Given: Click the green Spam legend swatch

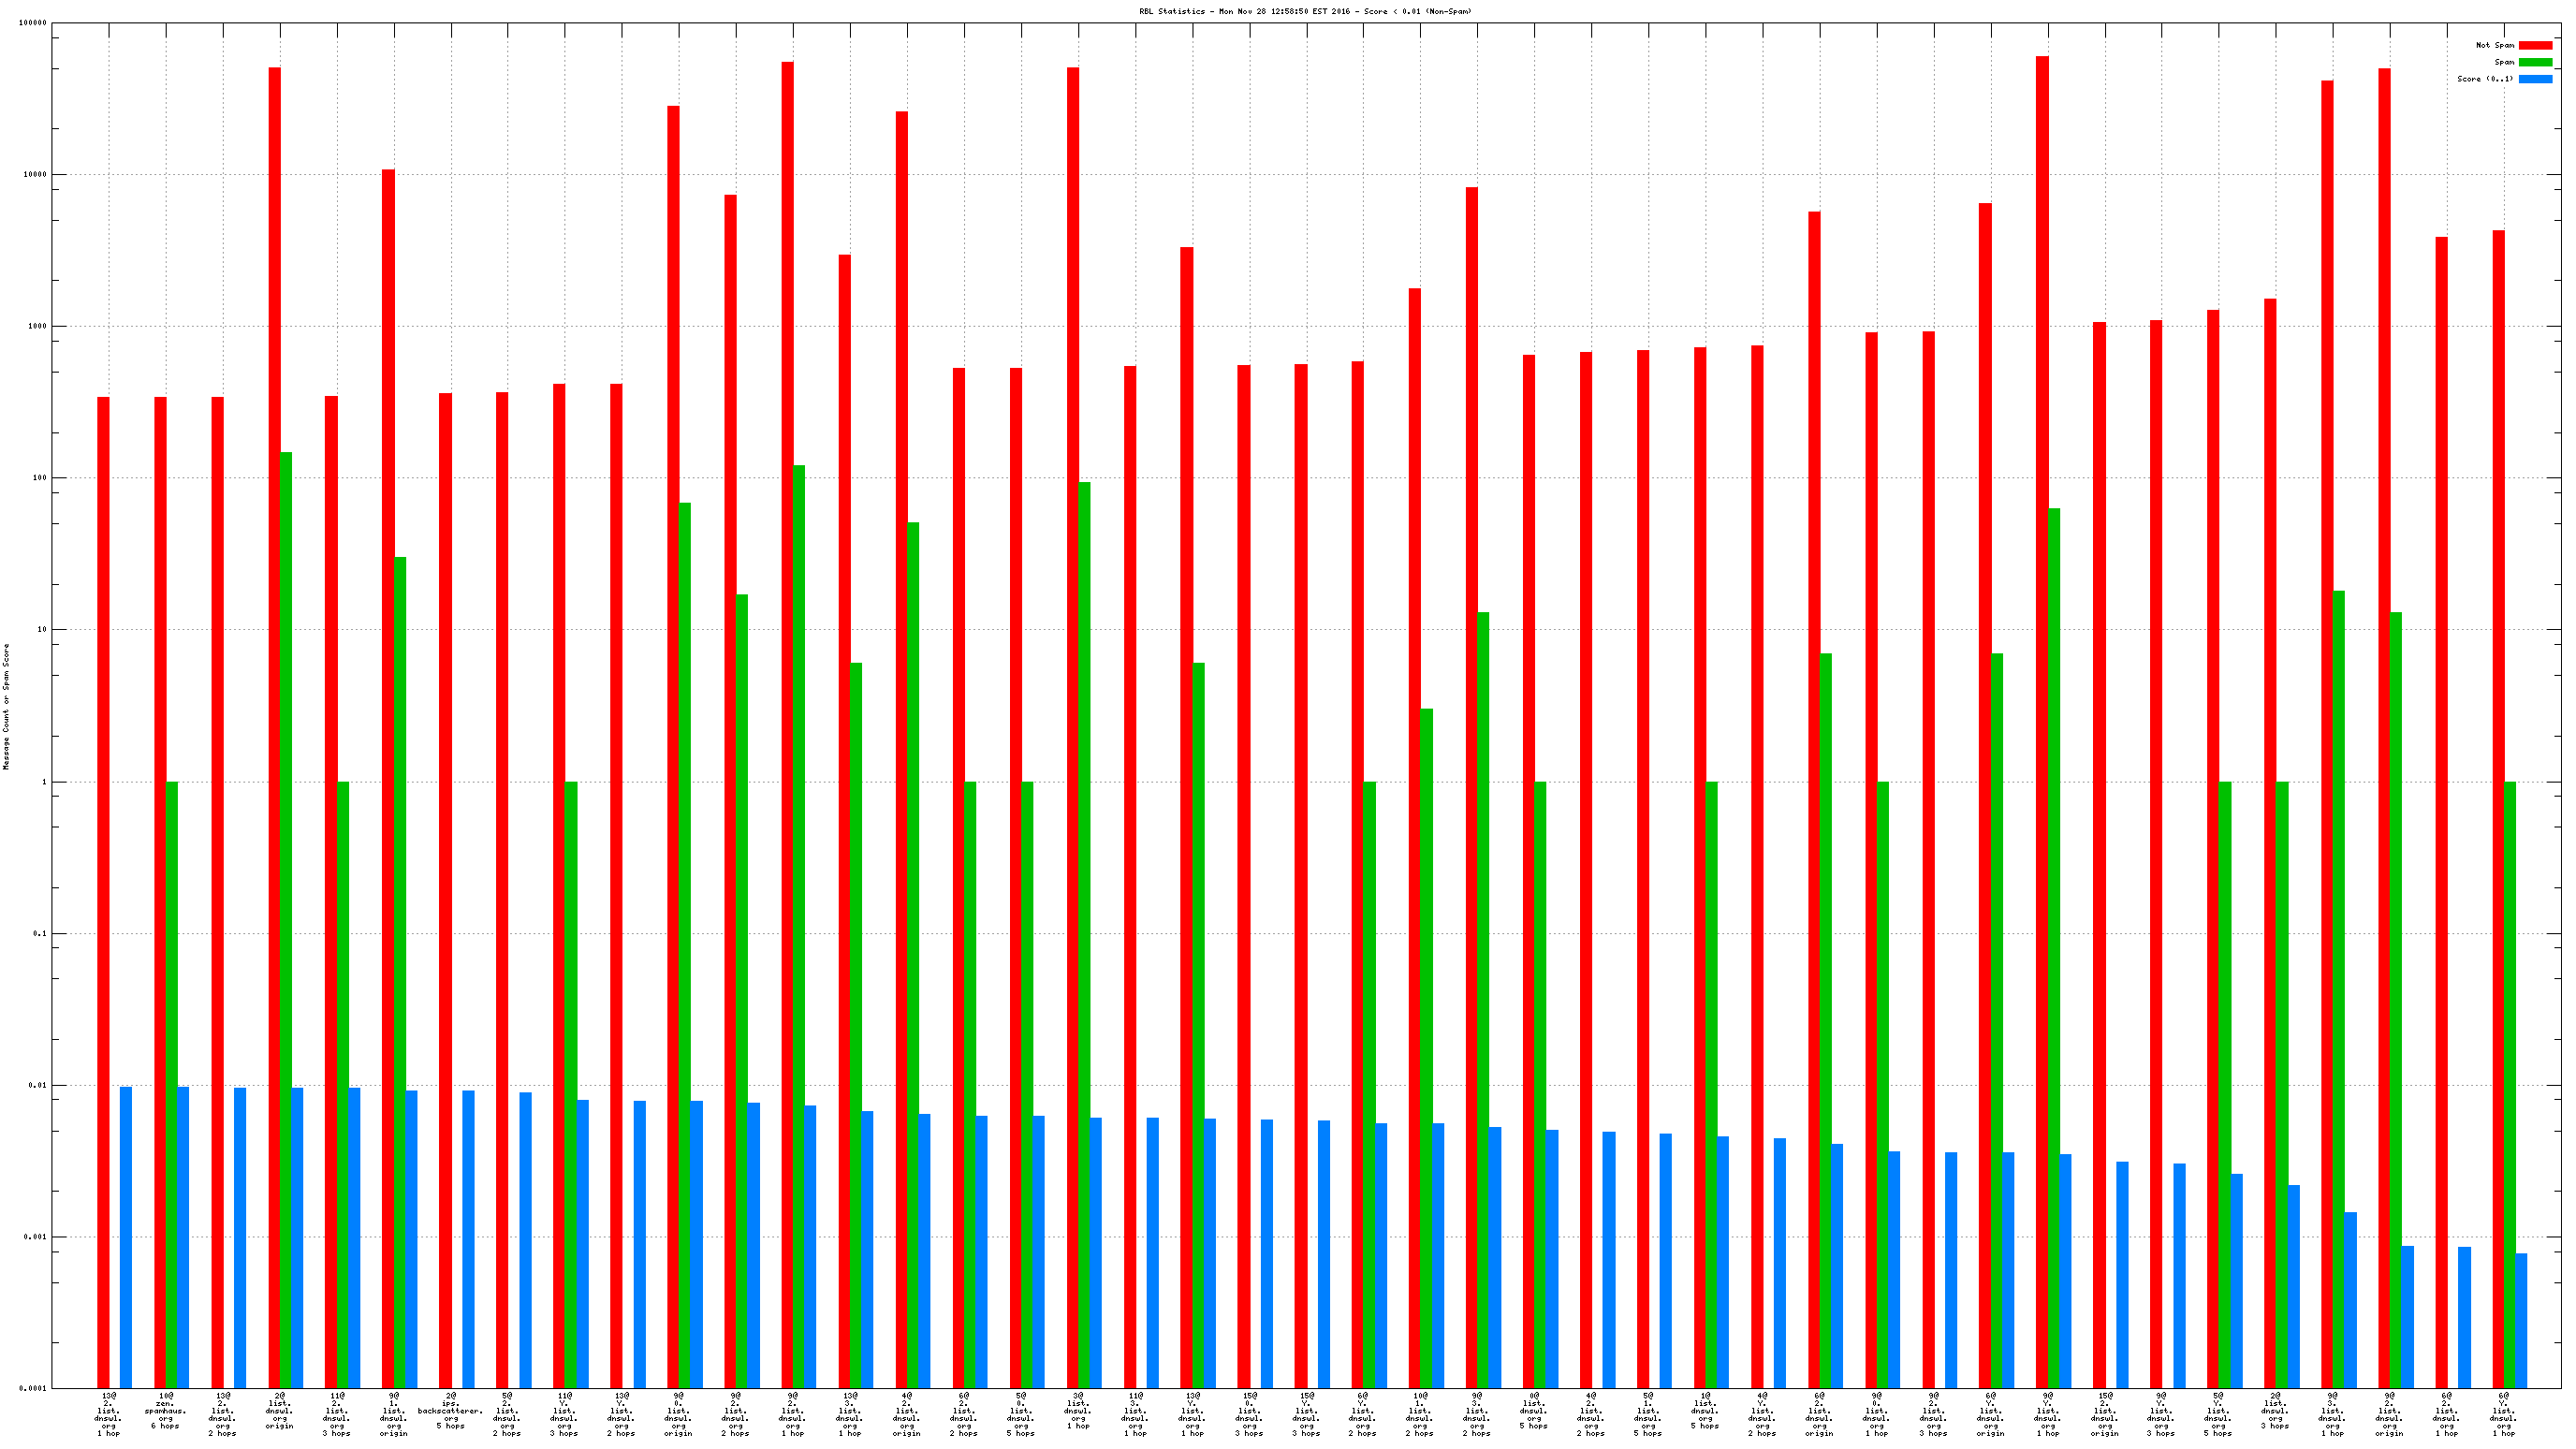Looking at the screenshot, I should pos(2534,62).
